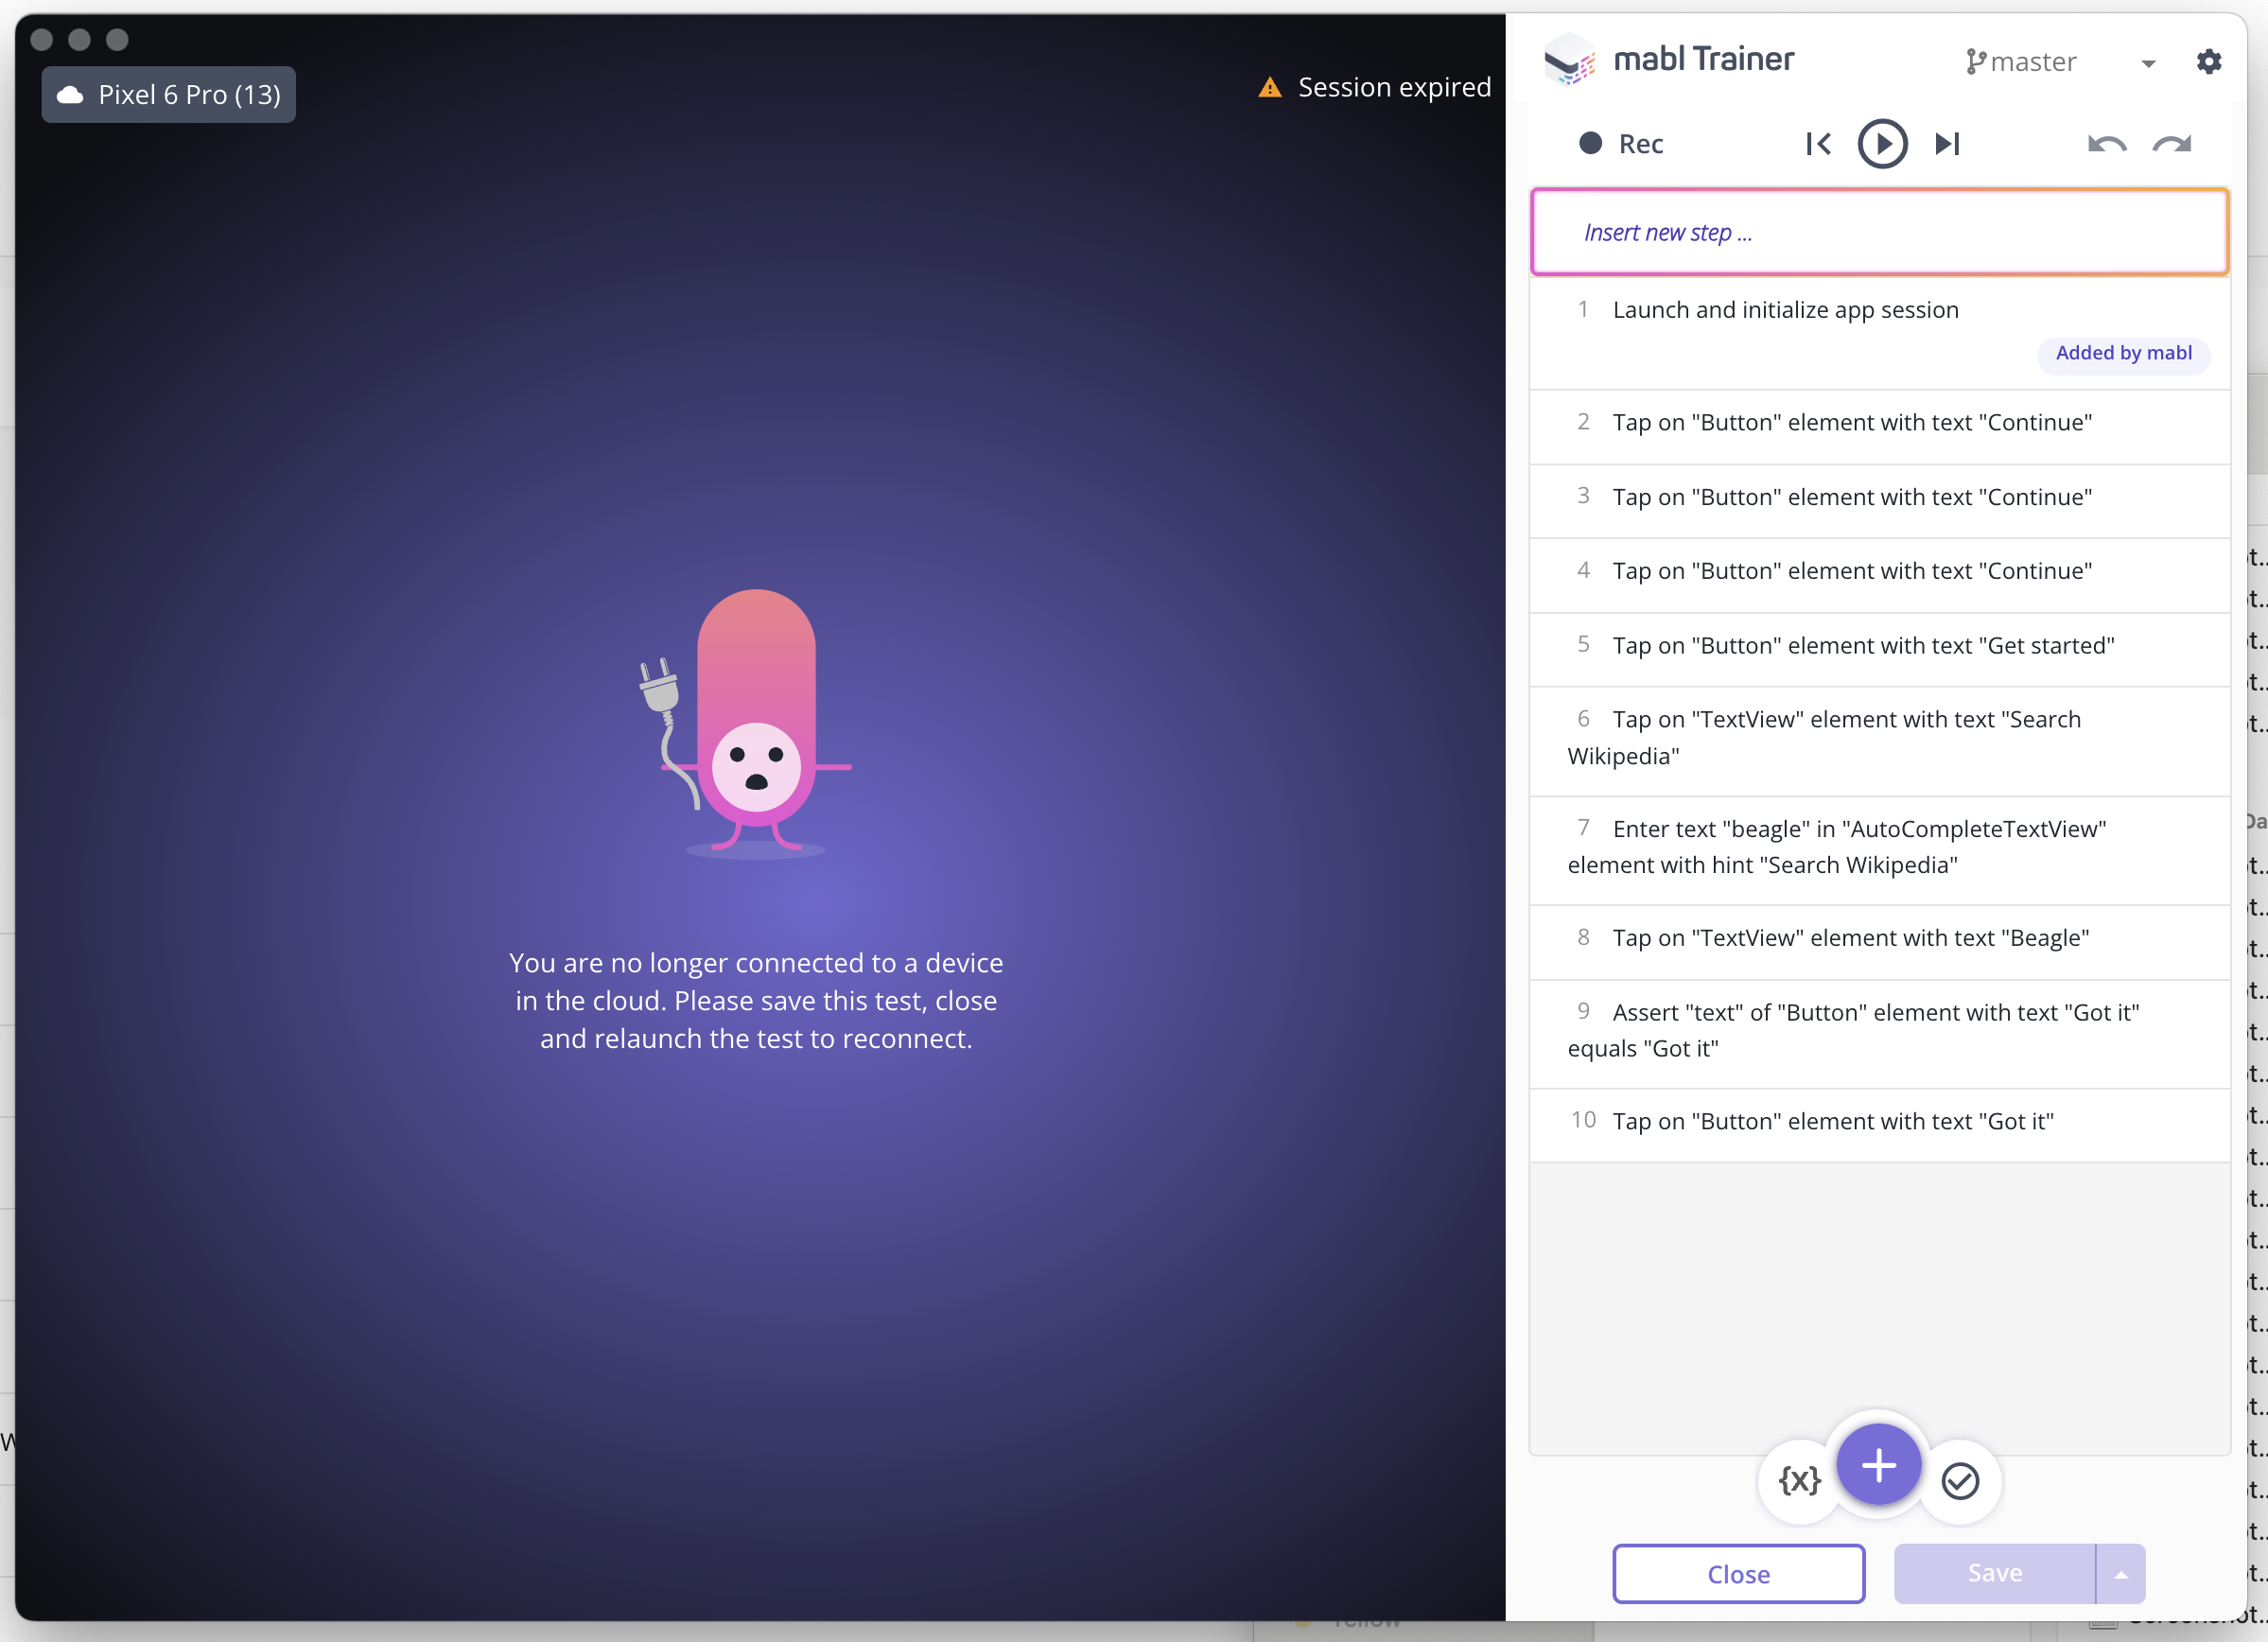Click purple plus add step button

coord(1878,1465)
